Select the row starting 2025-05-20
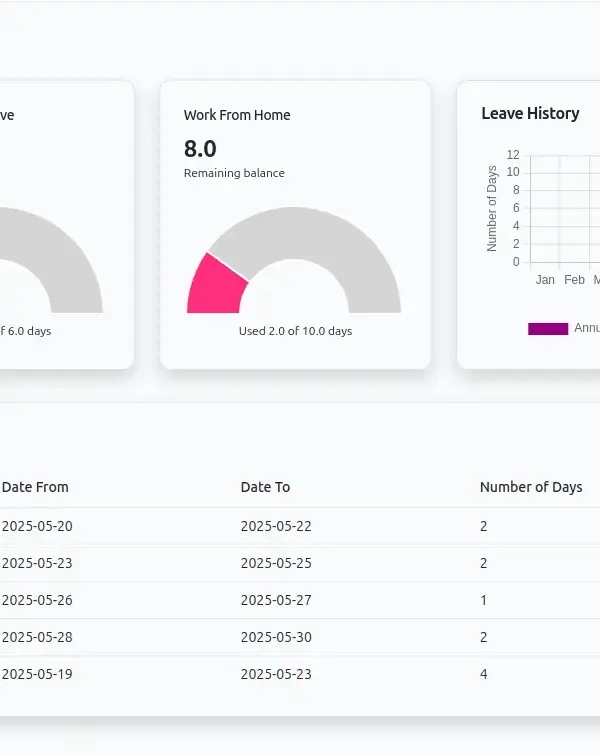The height and width of the screenshot is (755, 600). (37, 526)
